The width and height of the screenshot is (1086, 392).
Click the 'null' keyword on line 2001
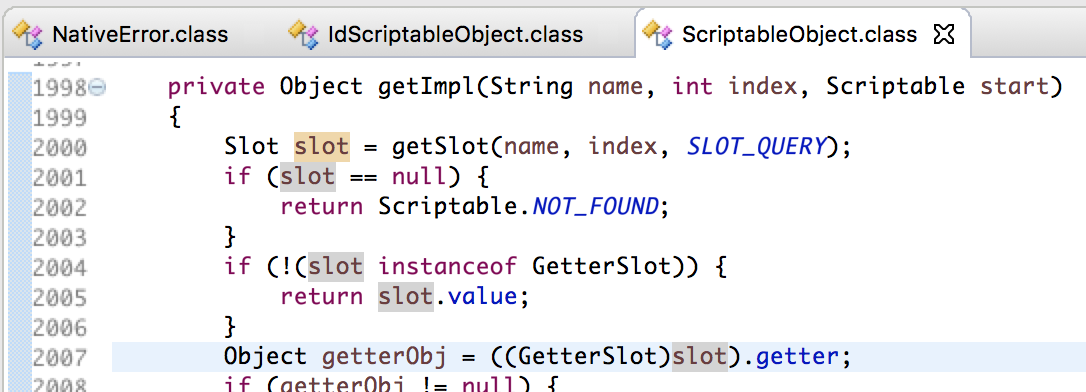[x=420, y=177]
